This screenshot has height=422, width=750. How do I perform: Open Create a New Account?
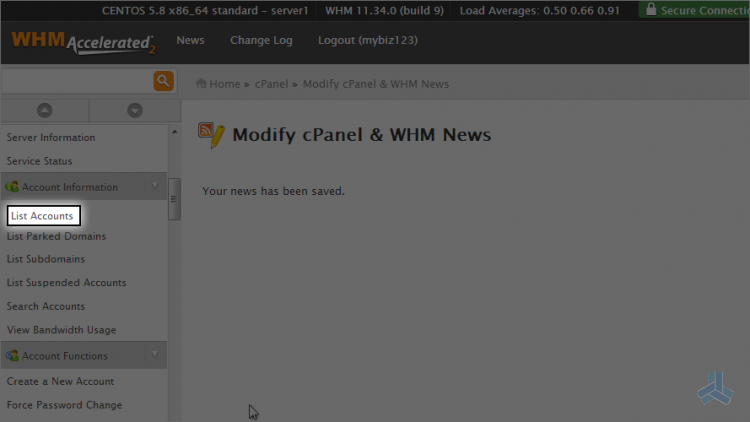(60, 381)
